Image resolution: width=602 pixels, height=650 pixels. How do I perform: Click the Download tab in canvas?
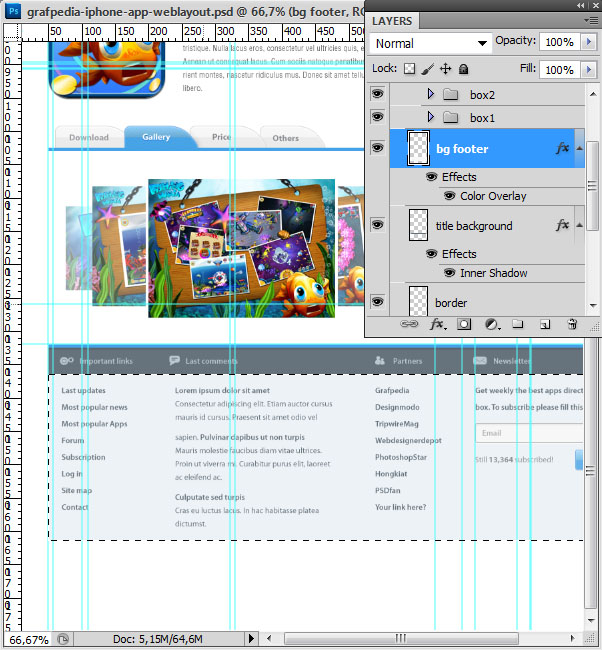pyautogui.click(x=89, y=137)
